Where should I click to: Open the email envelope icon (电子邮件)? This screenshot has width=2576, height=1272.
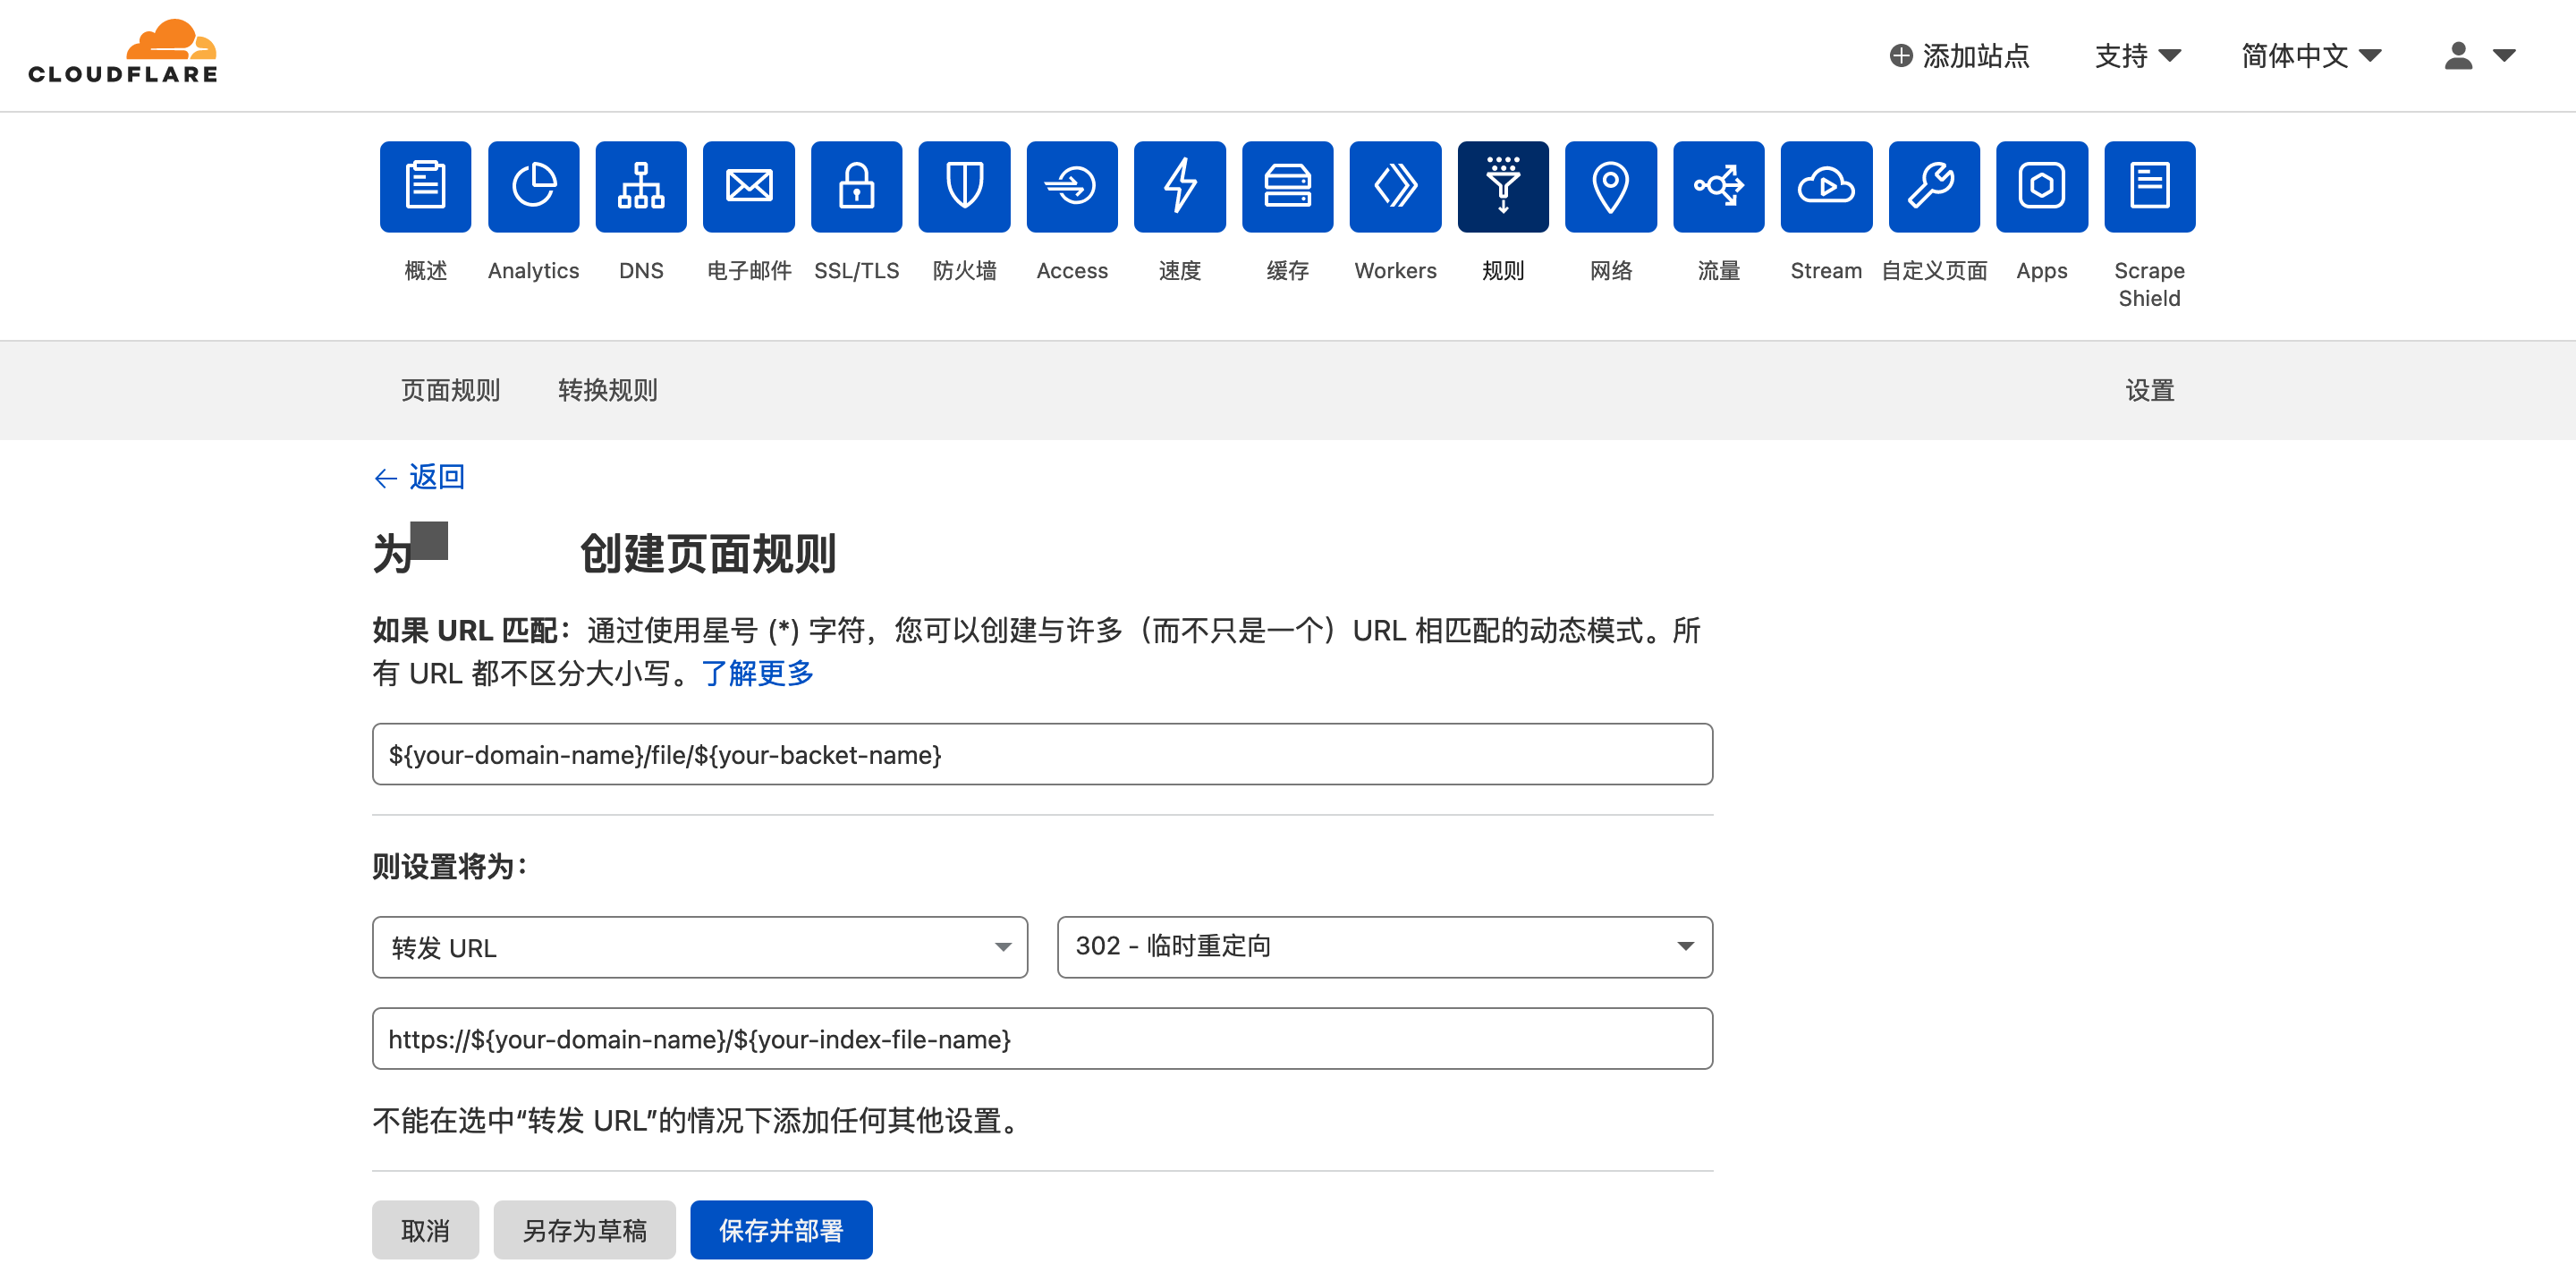pos(748,187)
